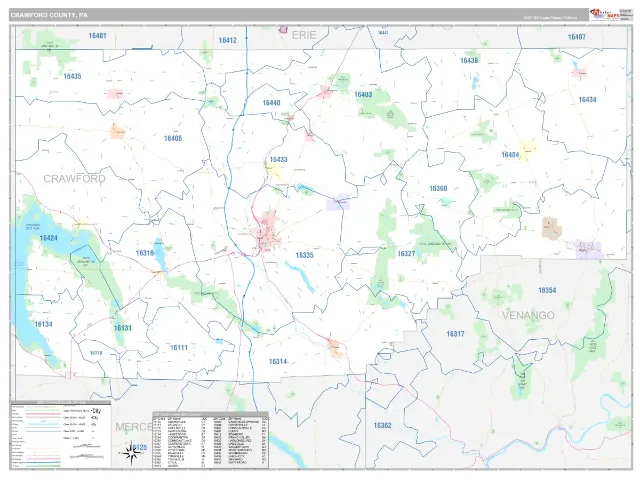The height and width of the screenshot is (480, 640).
Task: Select the ZIP code label 16438
Action: click(469, 60)
